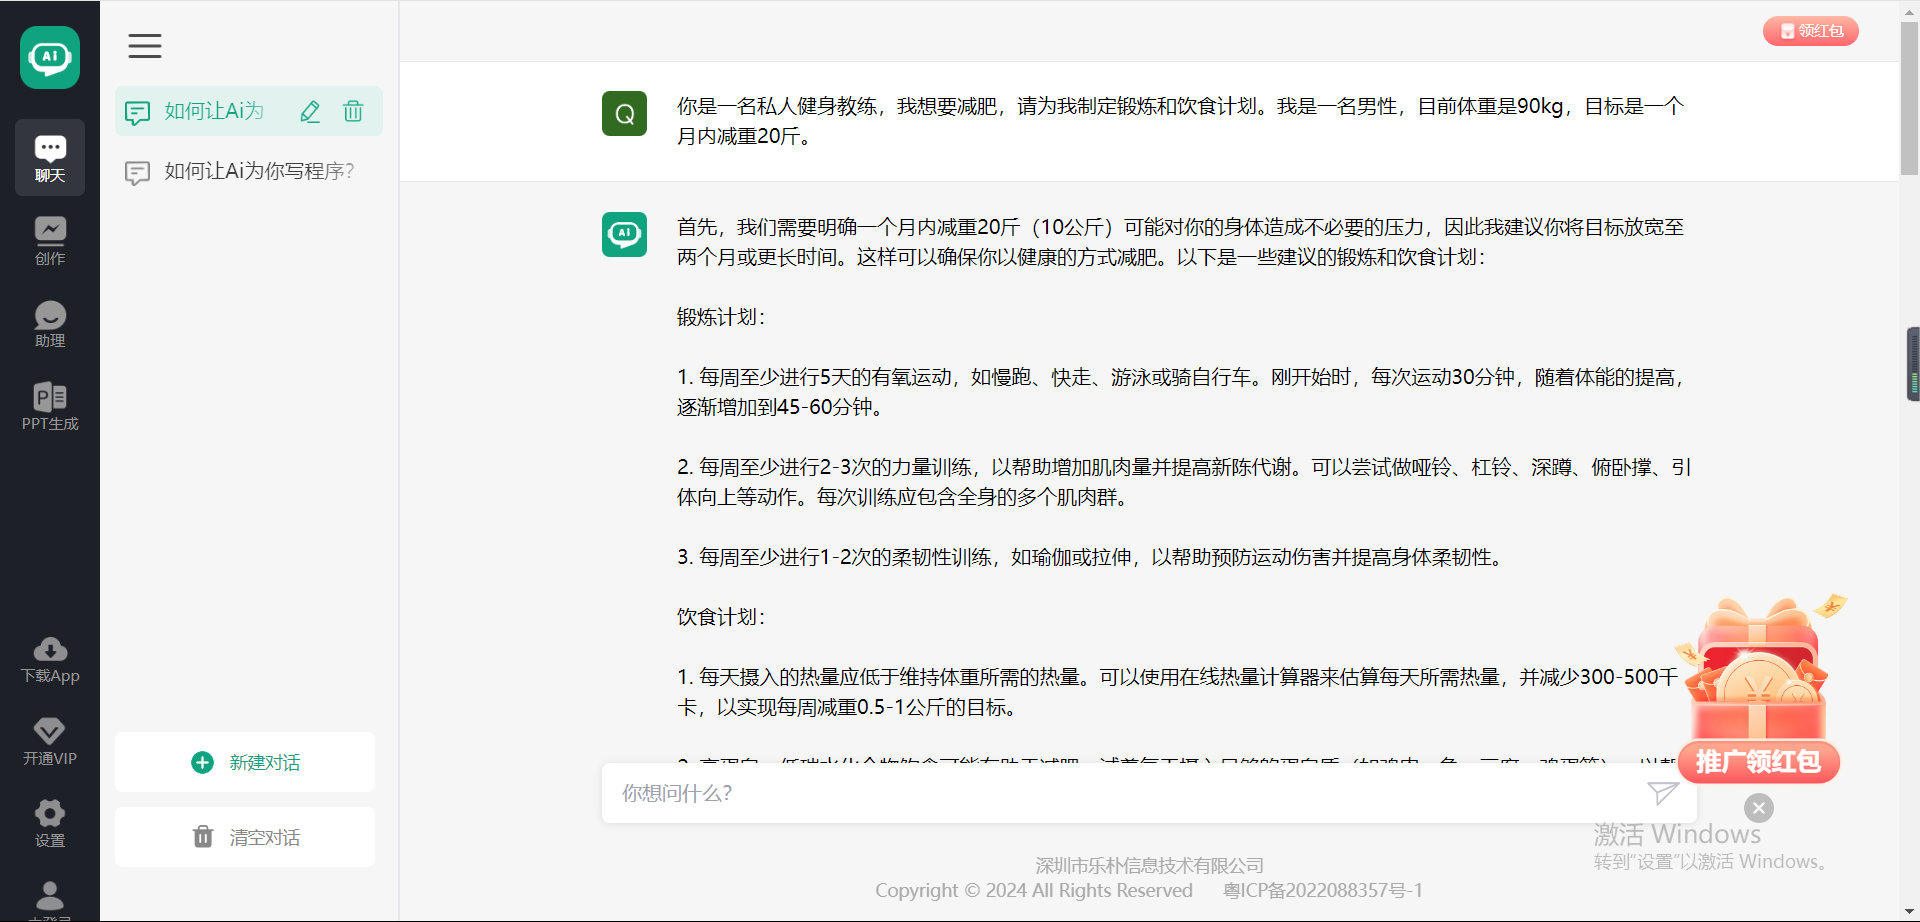Select conversation 如何让Ai为你写程序
The height and width of the screenshot is (922, 1920).
258,171
